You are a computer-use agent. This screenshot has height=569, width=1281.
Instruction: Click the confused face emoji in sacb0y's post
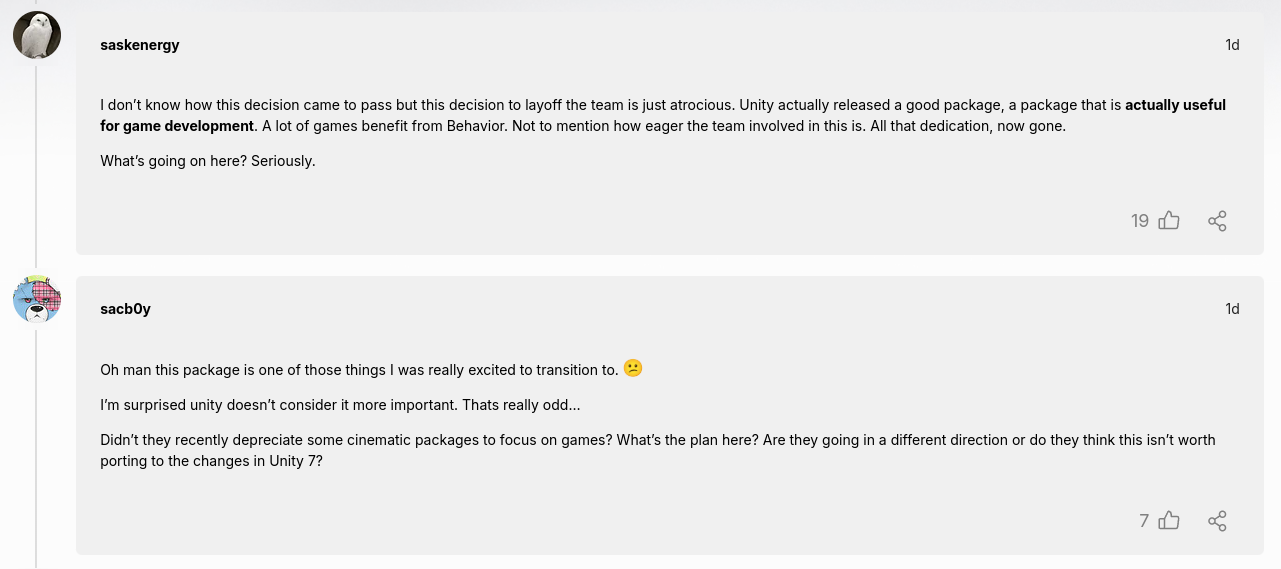[x=633, y=368]
